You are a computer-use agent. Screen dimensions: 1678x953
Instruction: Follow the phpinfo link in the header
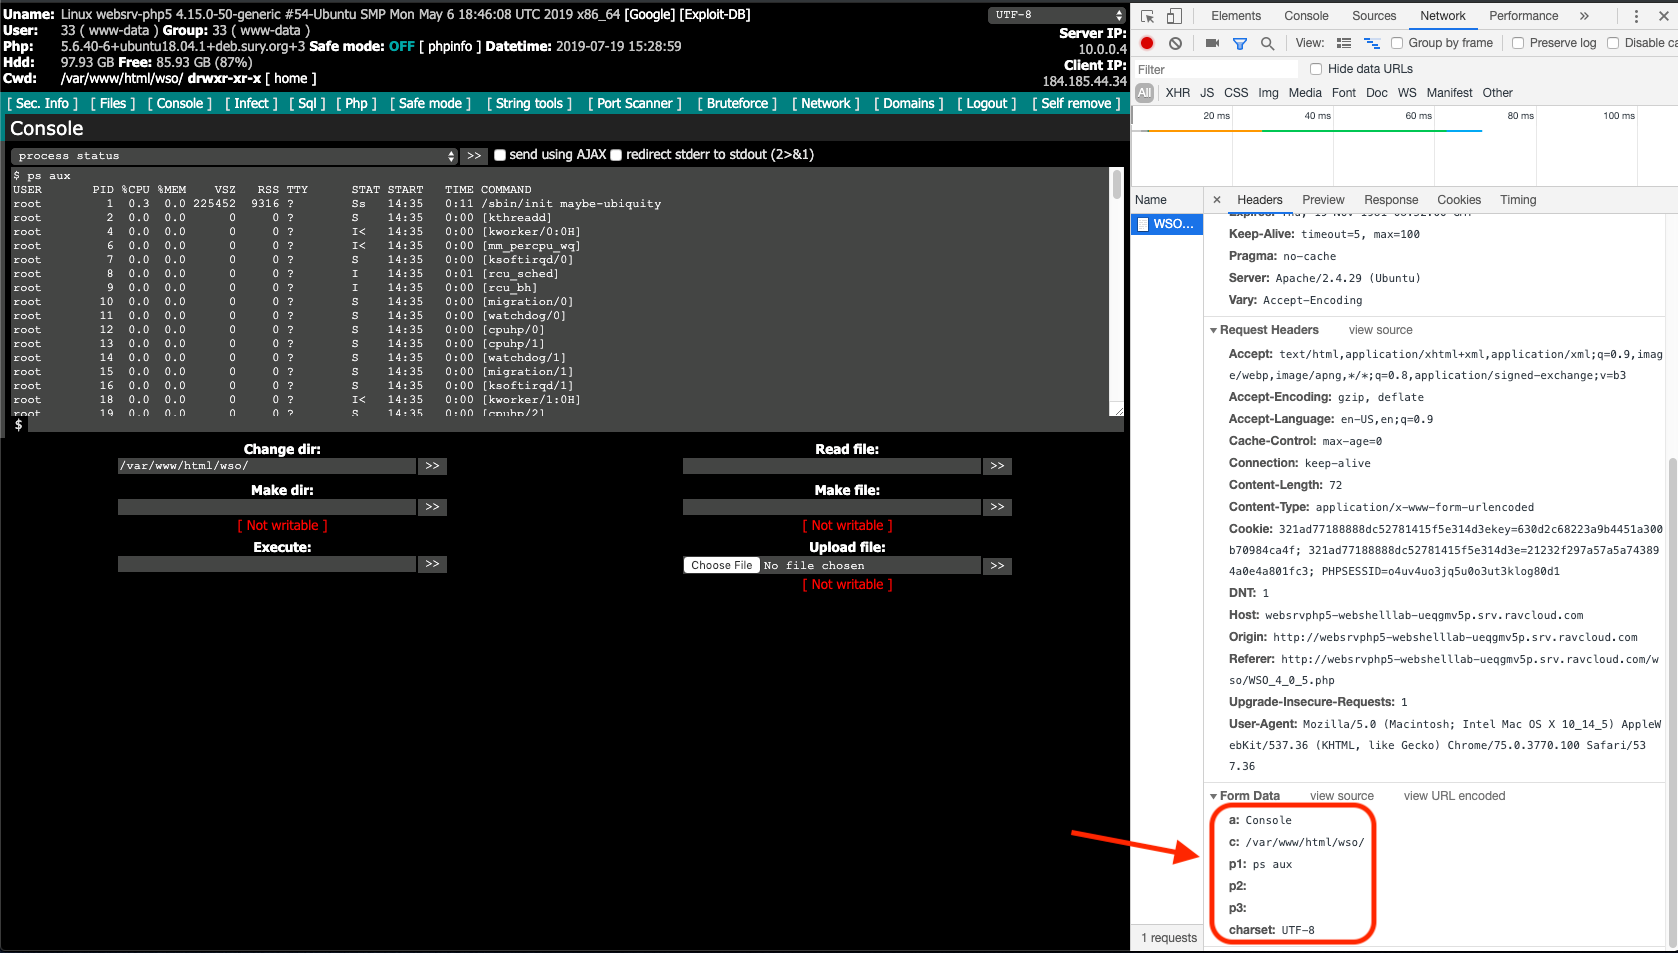point(450,46)
